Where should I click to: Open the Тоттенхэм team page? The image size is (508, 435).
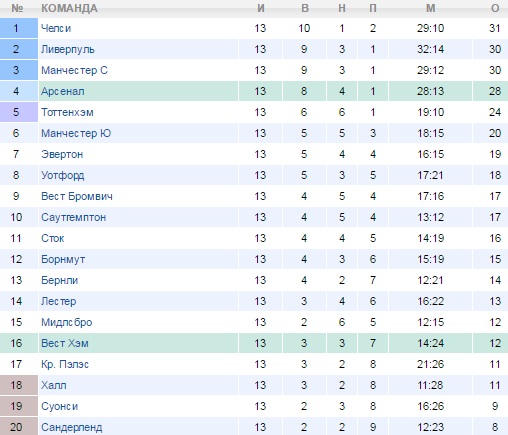click(67, 112)
